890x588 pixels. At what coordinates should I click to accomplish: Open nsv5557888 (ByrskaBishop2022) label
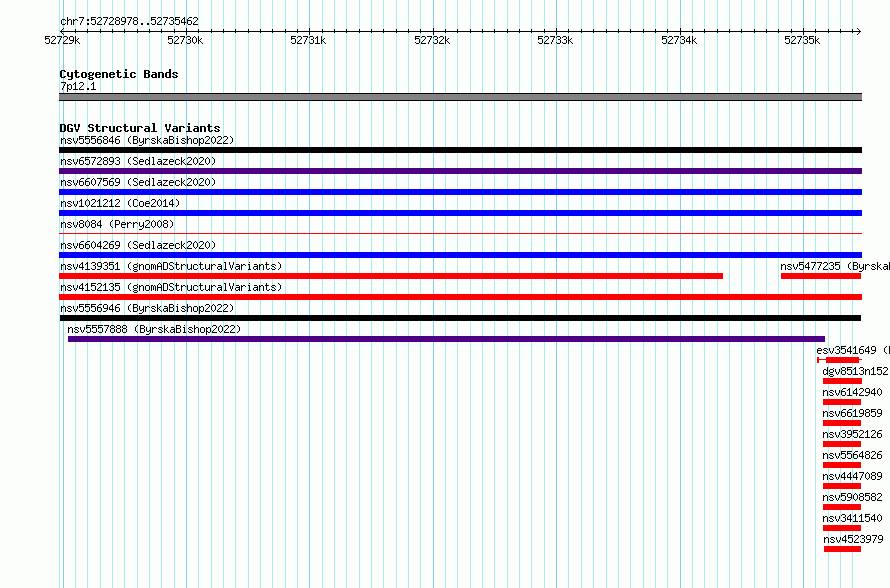(x=154, y=329)
